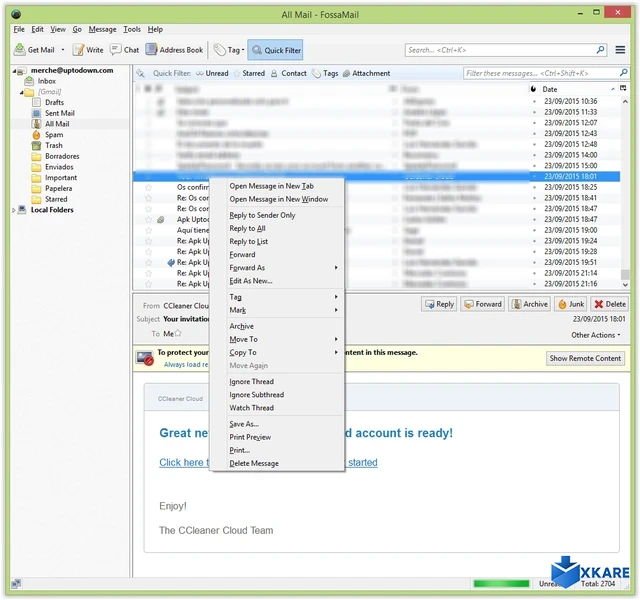Select the Drafts folder
This screenshot has height=600, width=640.
coord(54,102)
